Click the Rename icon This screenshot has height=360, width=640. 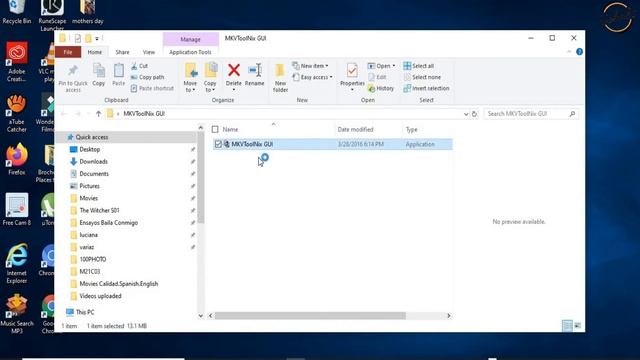(x=255, y=70)
